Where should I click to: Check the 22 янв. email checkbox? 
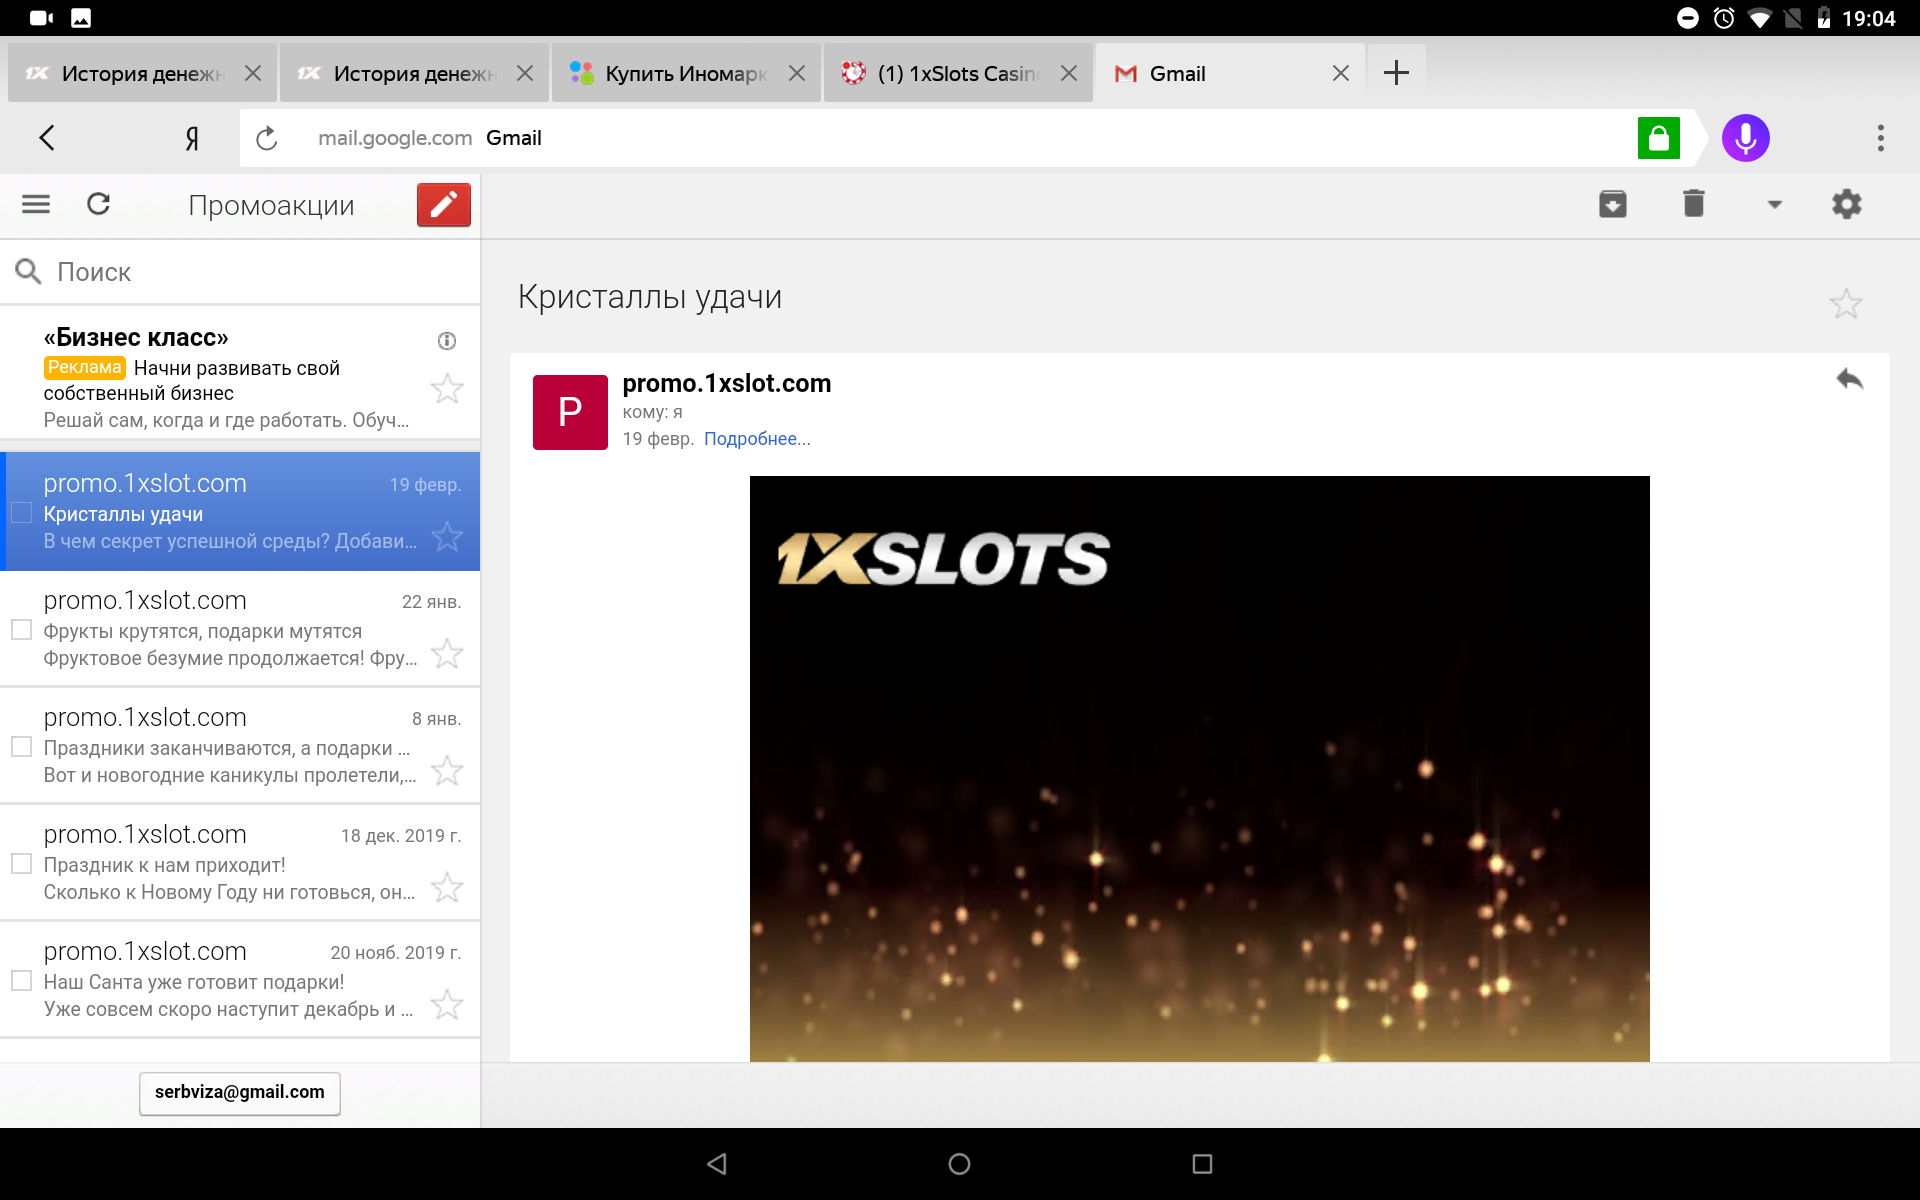click(x=22, y=630)
